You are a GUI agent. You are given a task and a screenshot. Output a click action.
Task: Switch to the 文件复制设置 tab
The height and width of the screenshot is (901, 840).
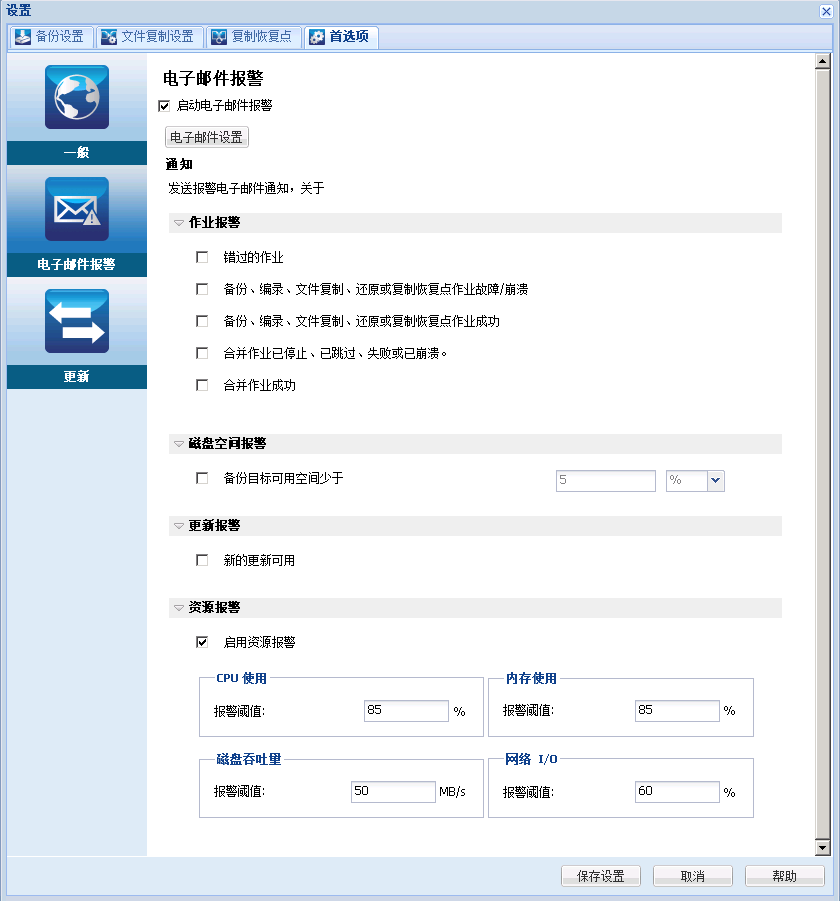pos(149,37)
